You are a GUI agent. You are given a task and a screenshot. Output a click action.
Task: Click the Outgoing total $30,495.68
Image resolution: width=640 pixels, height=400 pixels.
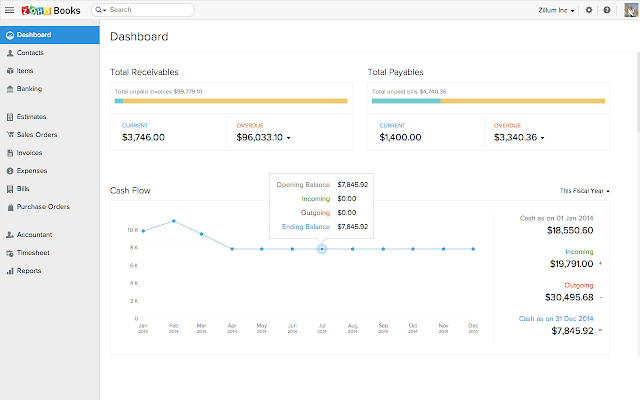[569, 298]
